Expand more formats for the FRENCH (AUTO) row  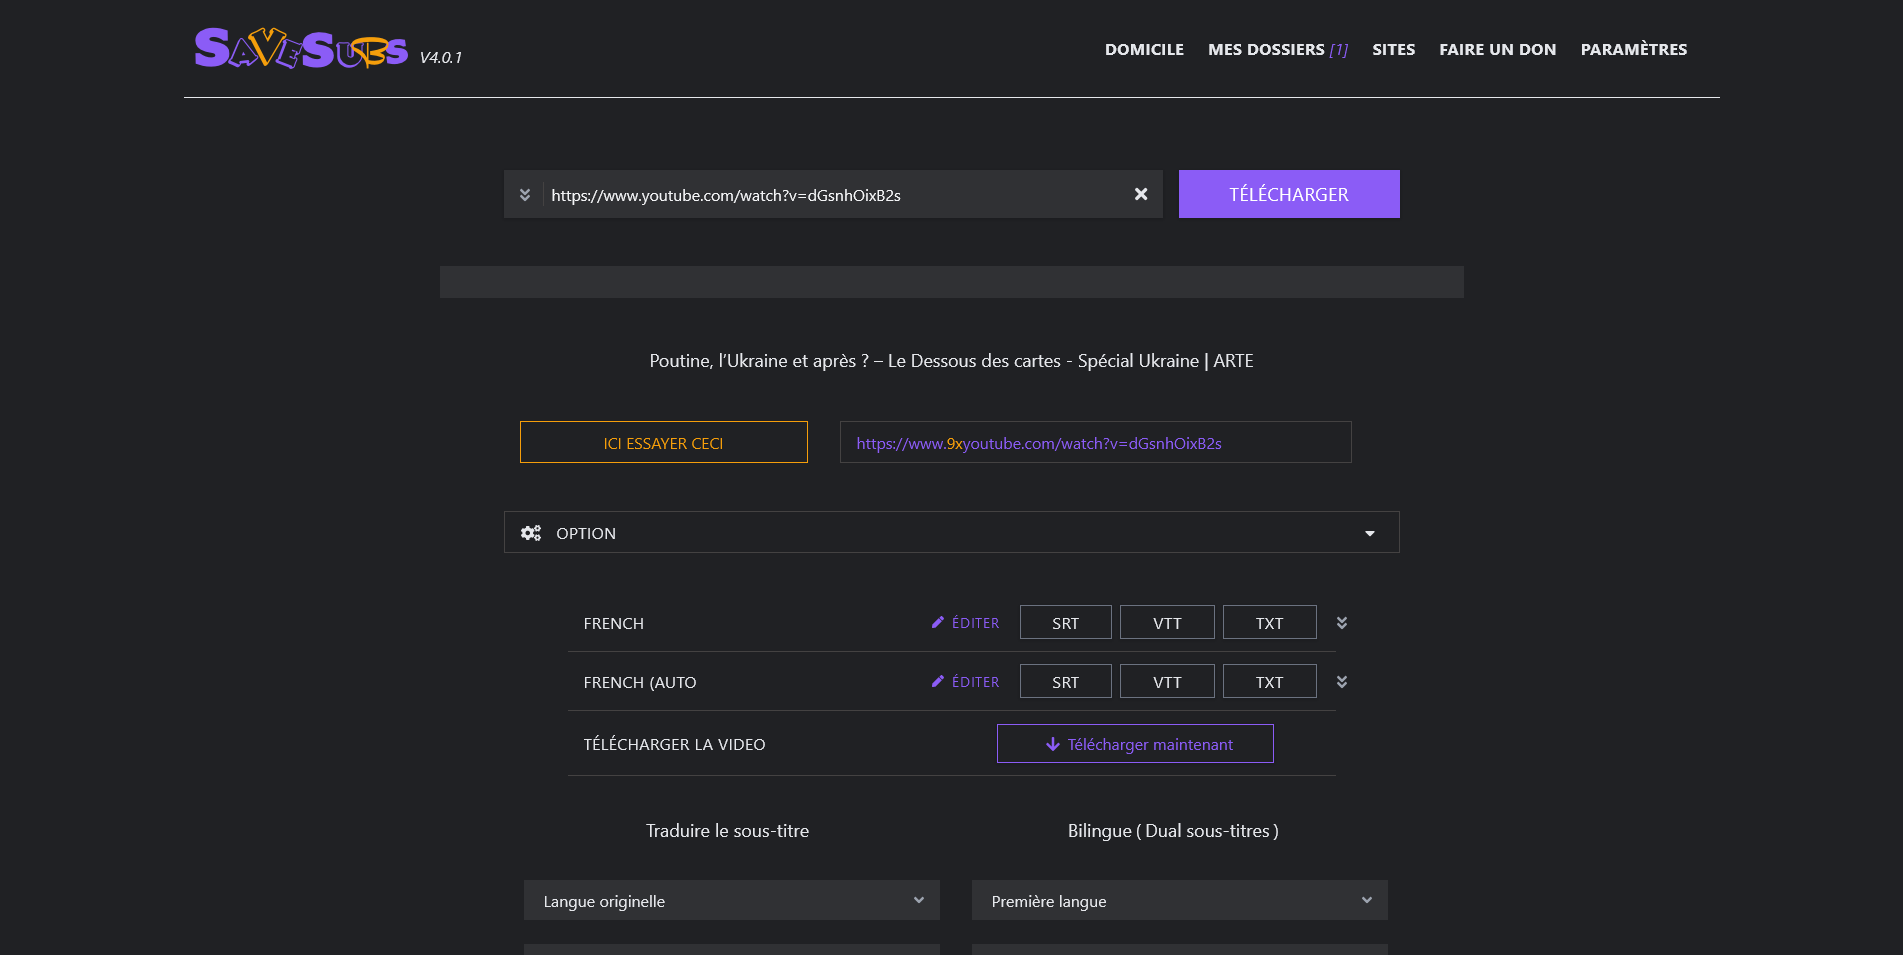point(1342,681)
